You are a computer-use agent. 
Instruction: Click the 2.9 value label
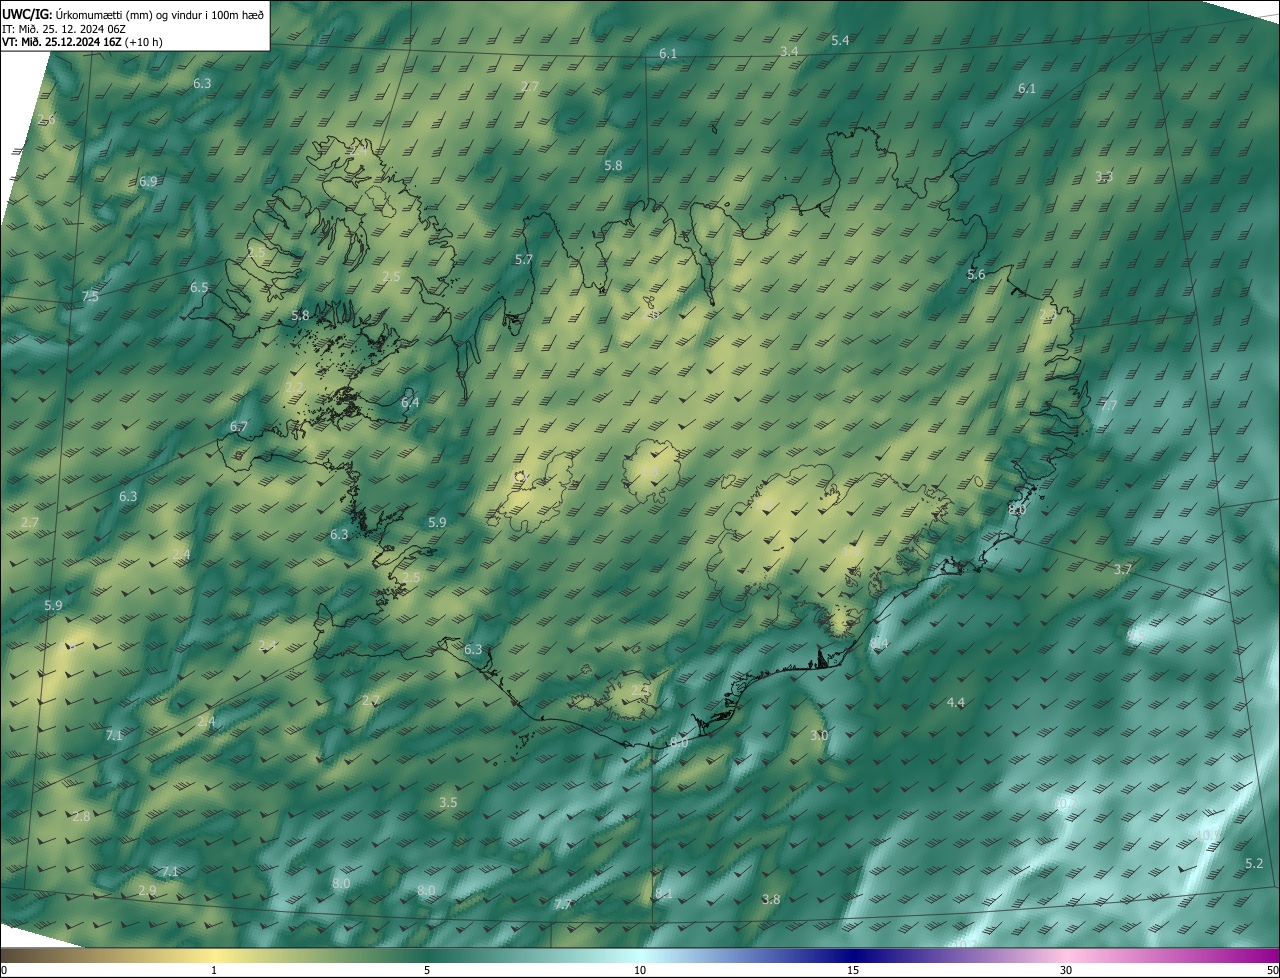coord(147,890)
